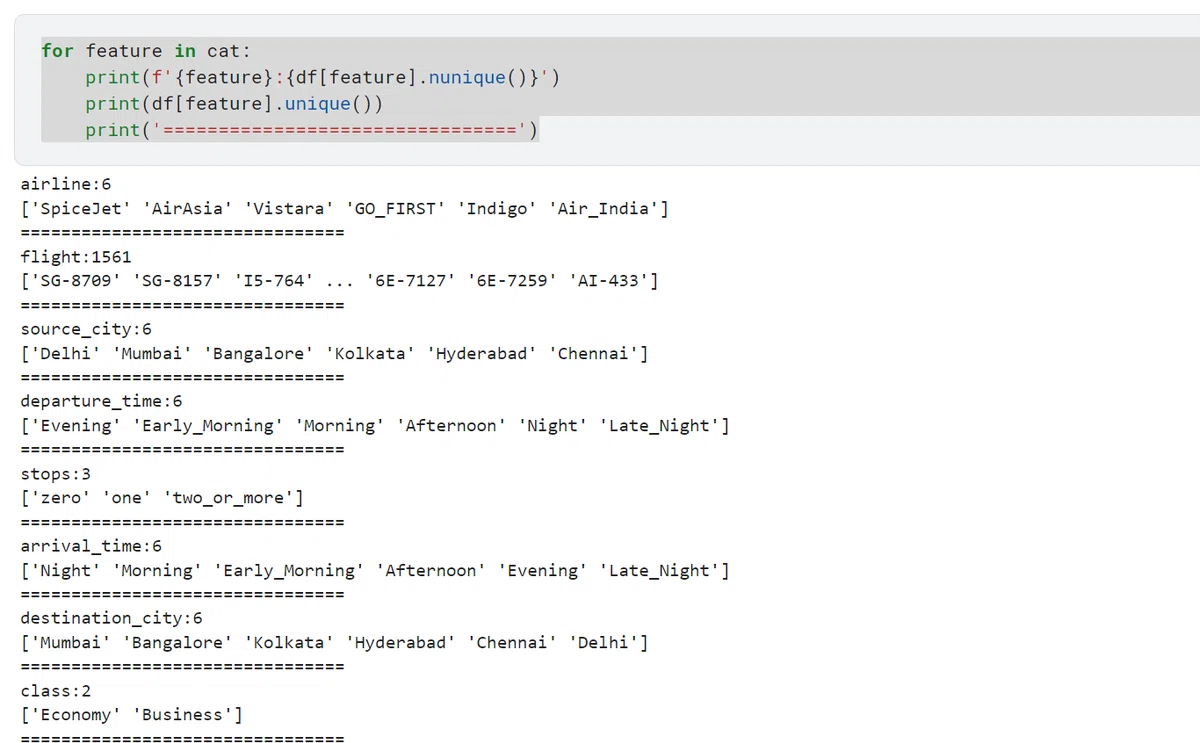The height and width of the screenshot is (743, 1200).
Task: Click 'Bangalore' in destination_city list
Action: [x=178, y=643]
